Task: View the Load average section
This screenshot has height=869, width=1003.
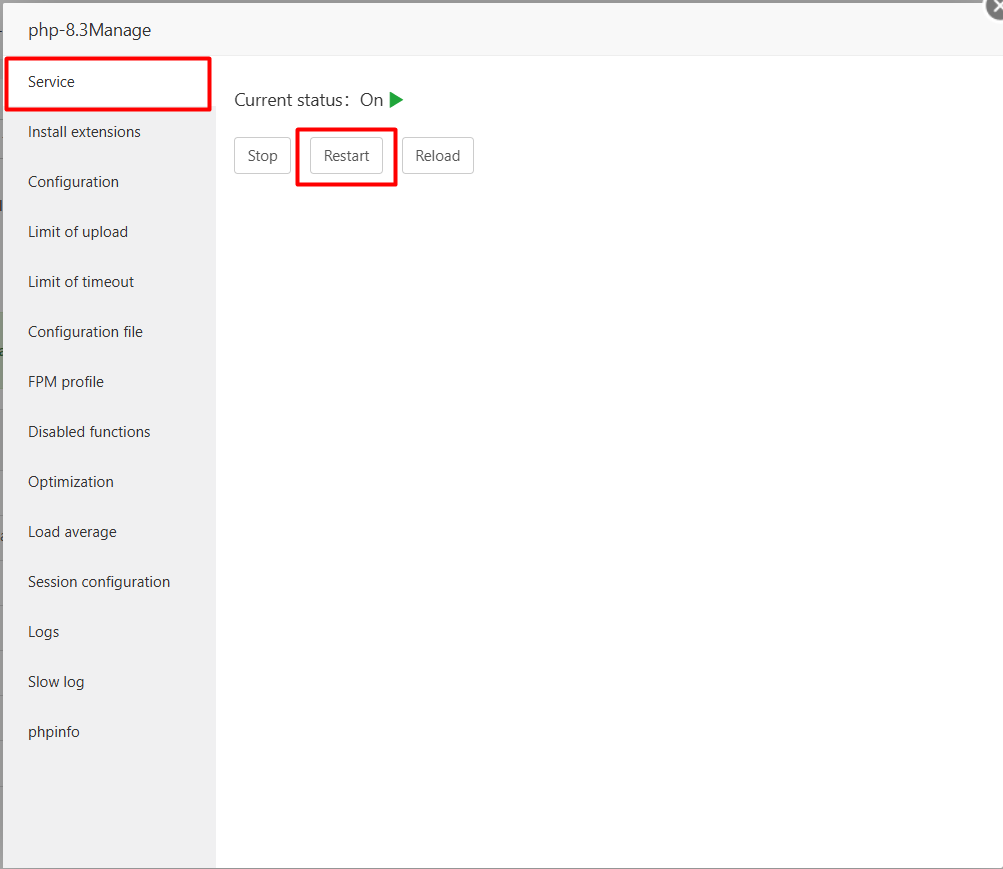Action: pyautogui.click(x=72, y=531)
